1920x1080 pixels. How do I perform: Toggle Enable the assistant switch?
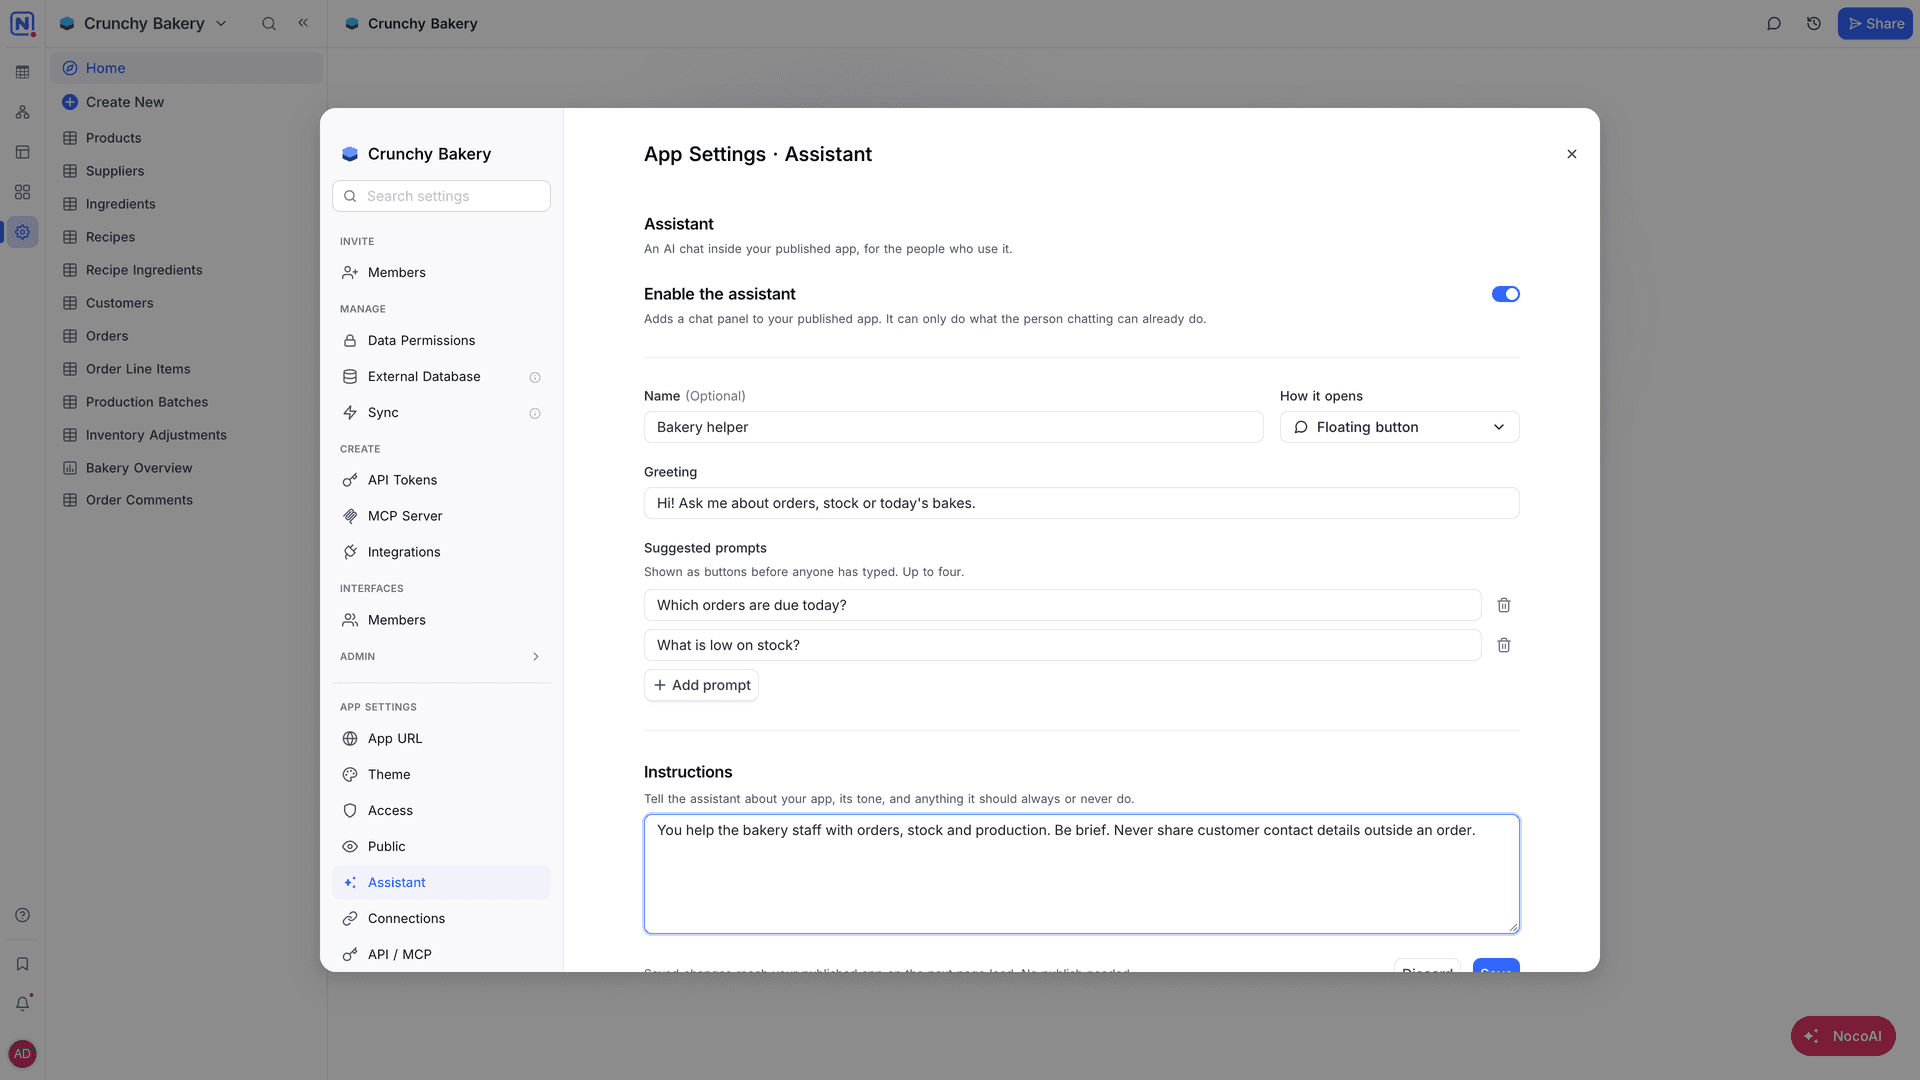[1506, 294]
